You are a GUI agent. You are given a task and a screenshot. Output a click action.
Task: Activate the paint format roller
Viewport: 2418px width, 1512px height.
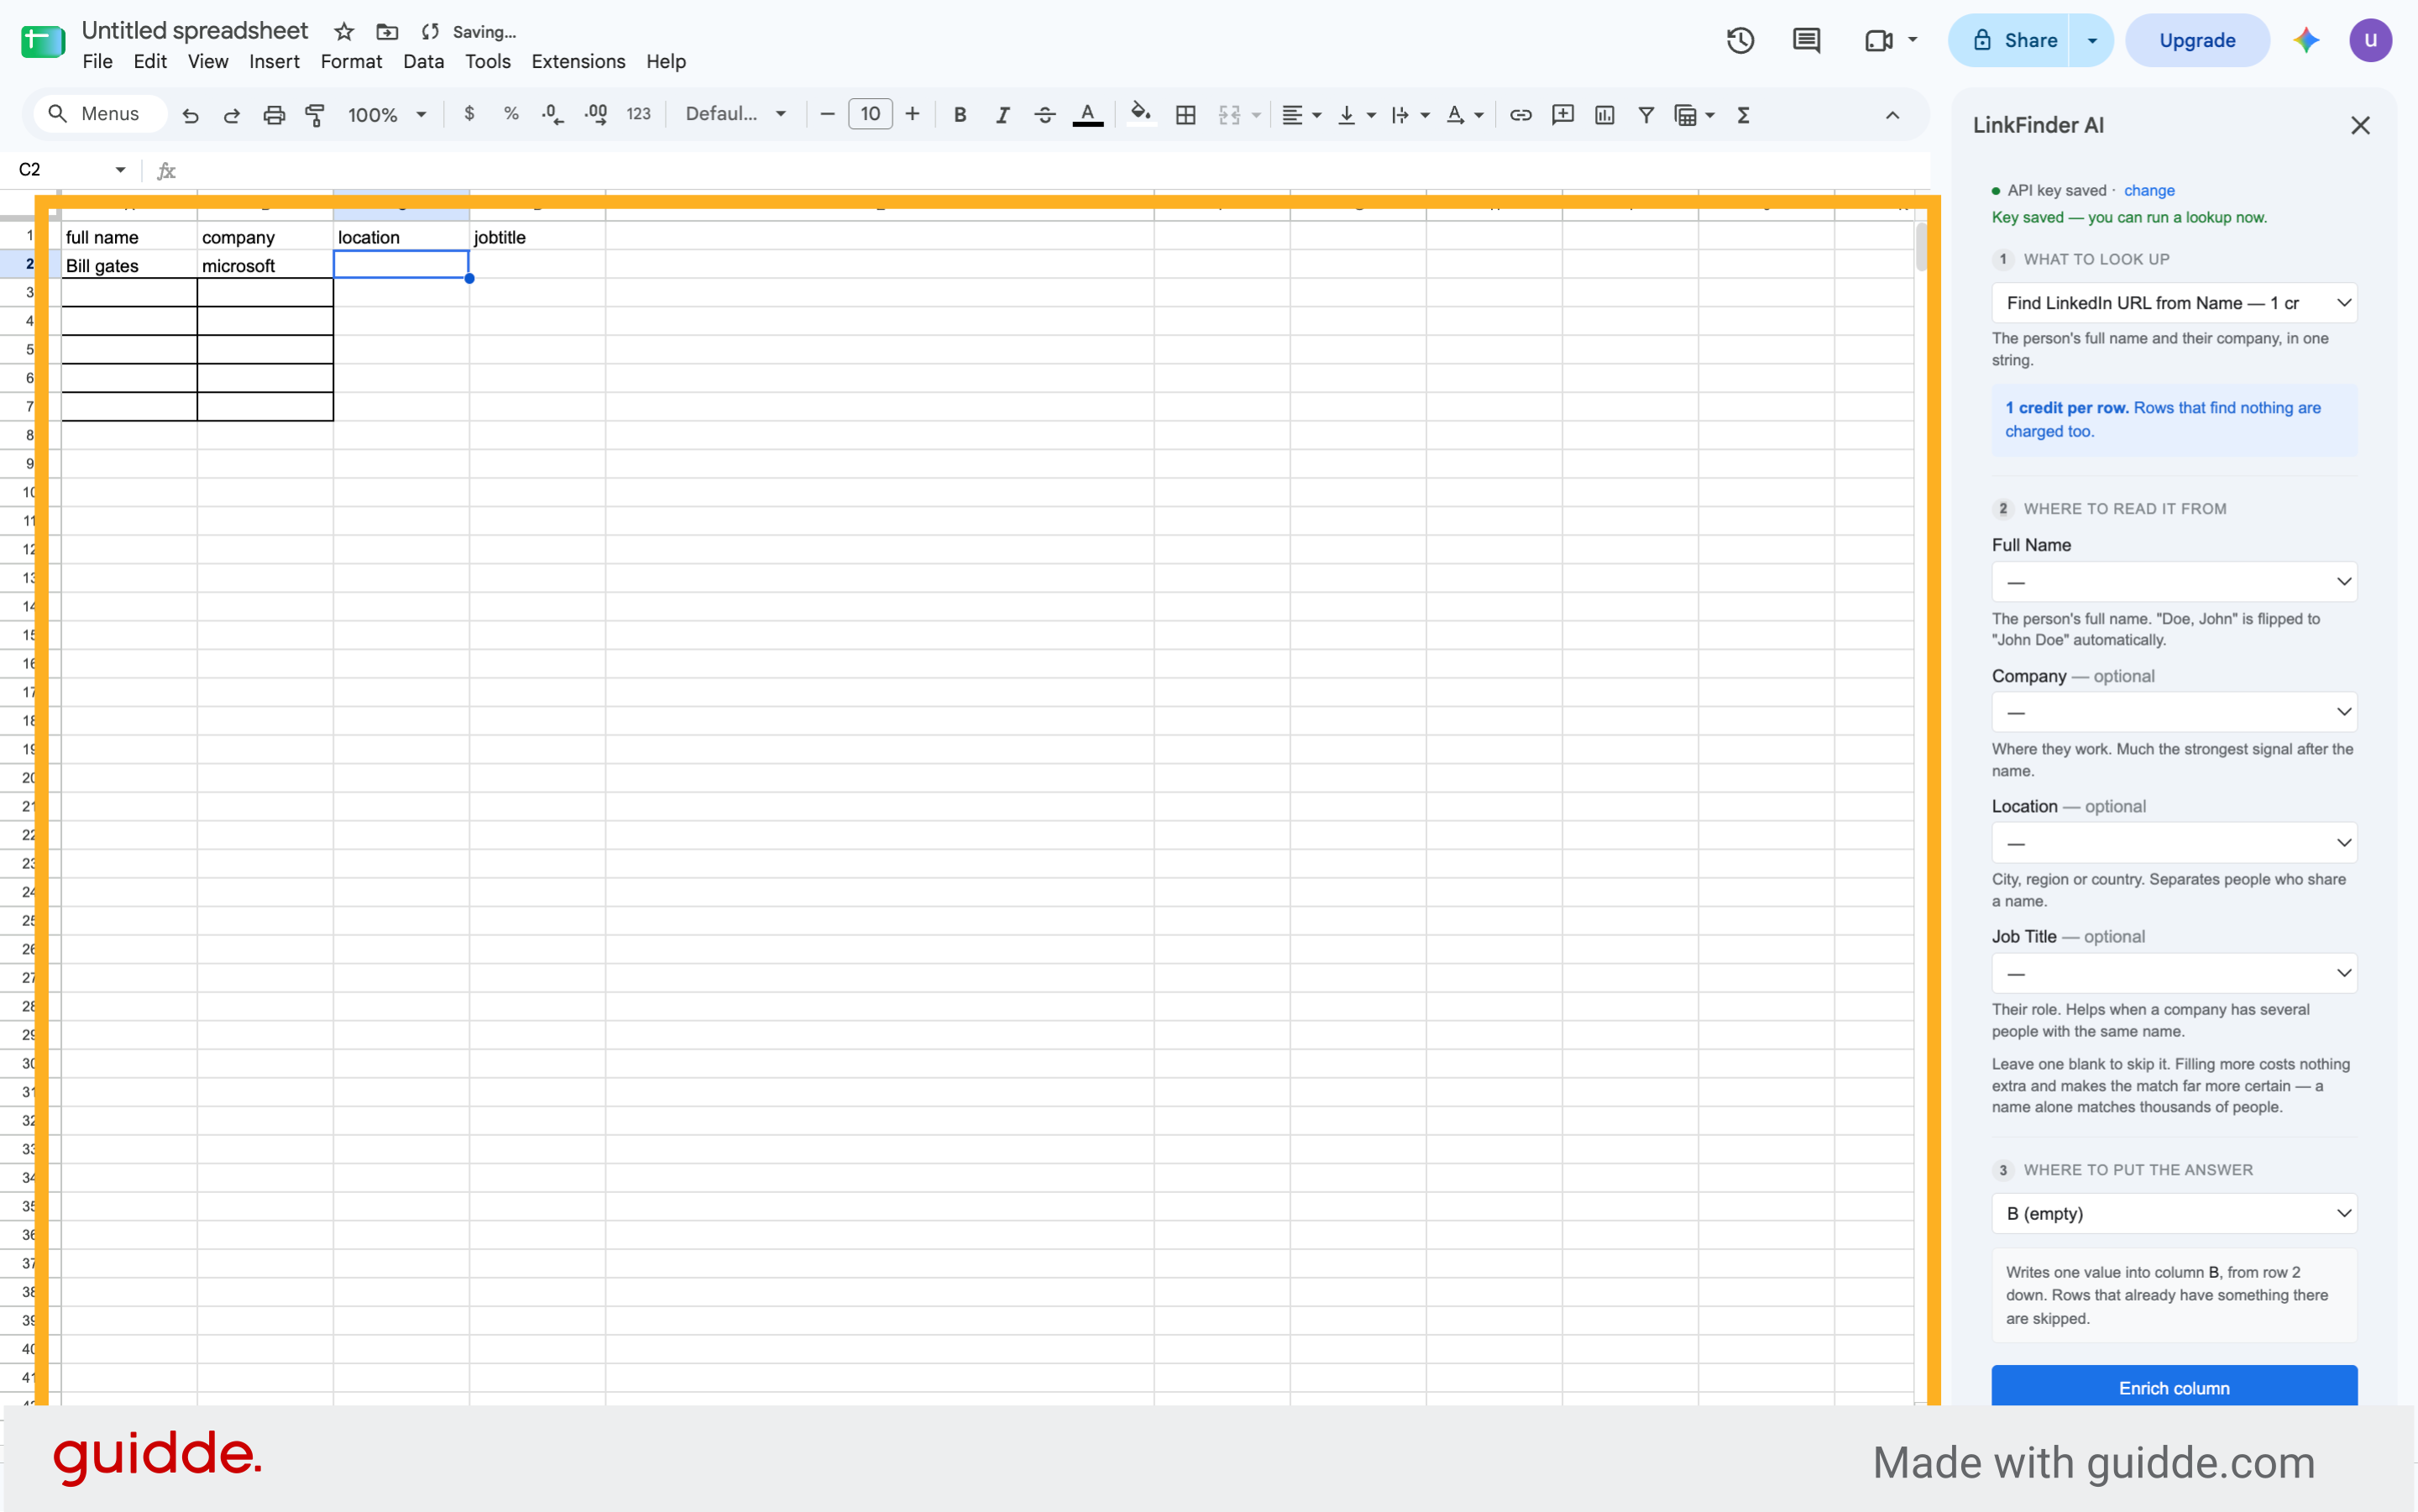(x=315, y=115)
